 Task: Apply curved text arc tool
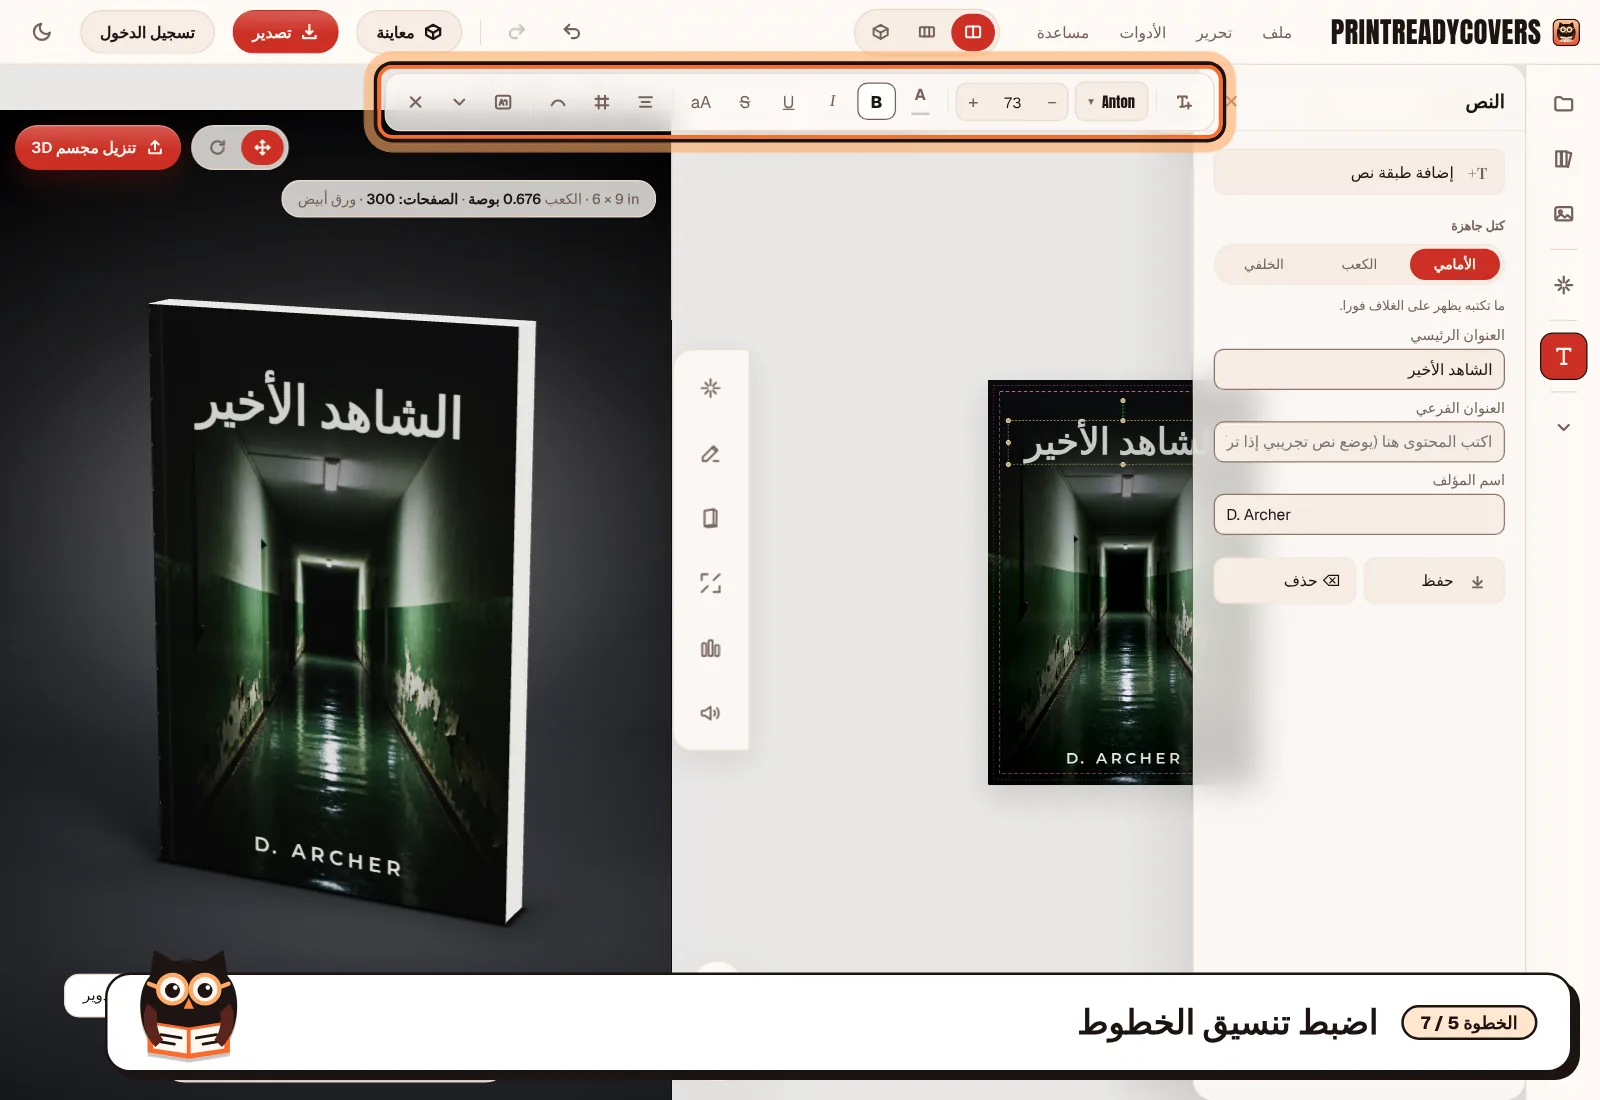(x=557, y=102)
